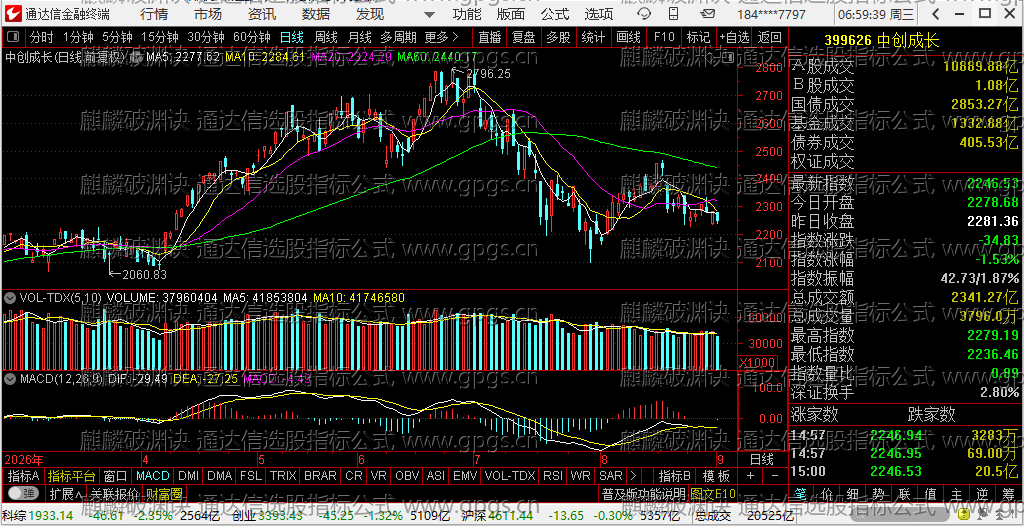Switch to 分时 intraday chart
The width and height of the screenshot is (1024, 526).
(42, 37)
